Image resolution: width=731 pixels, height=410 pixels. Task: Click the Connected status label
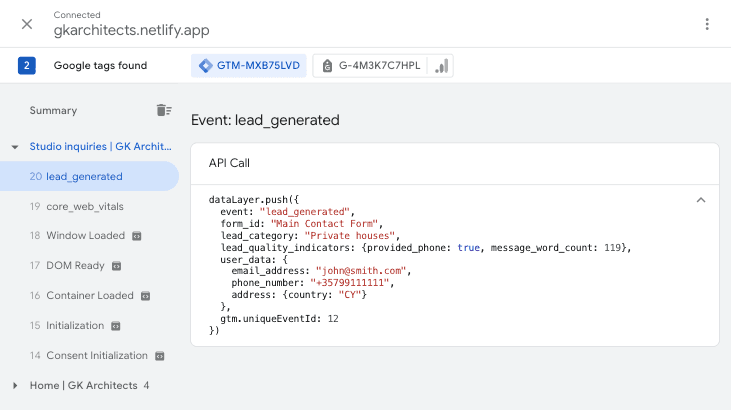[77, 15]
